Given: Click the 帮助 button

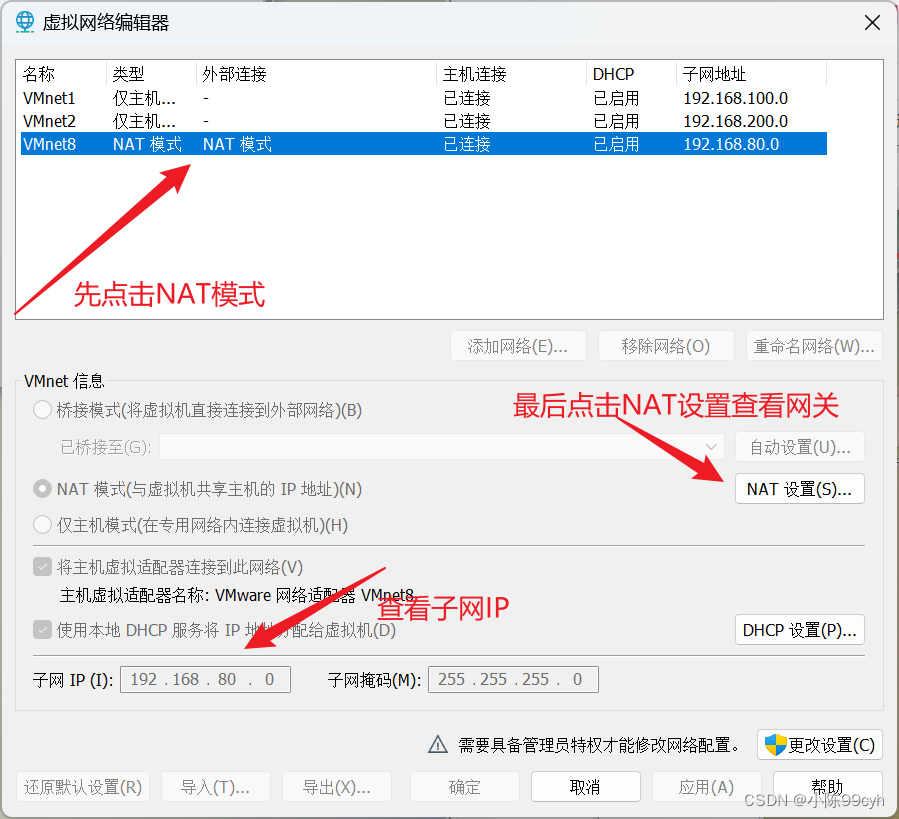Looking at the screenshot, I should point(827,786).
